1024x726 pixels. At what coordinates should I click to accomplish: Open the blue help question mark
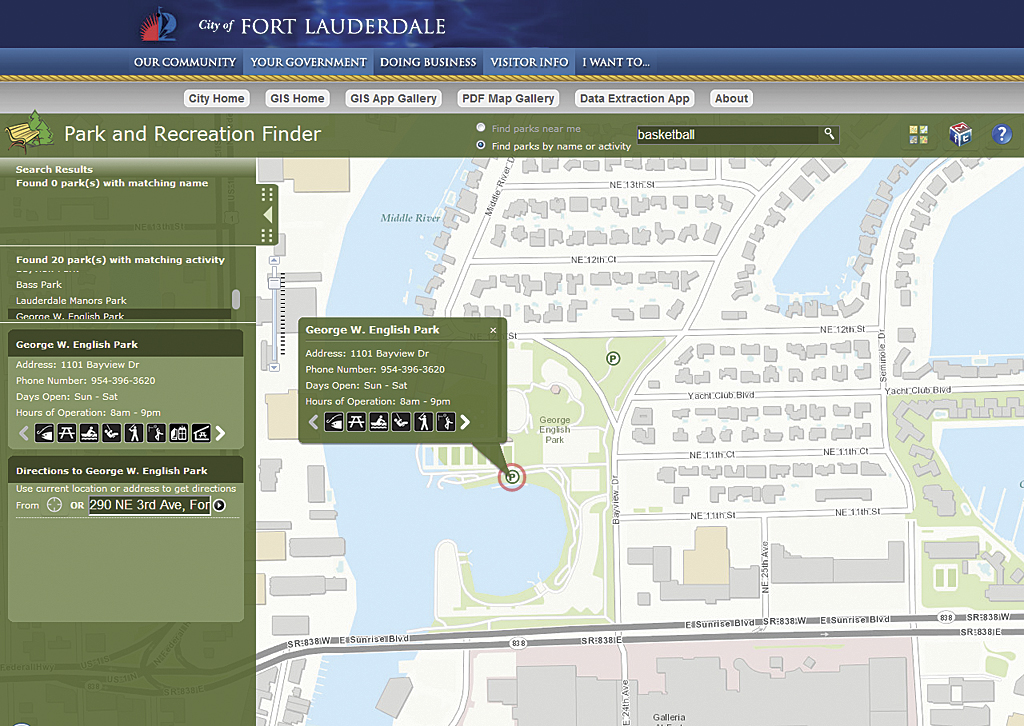pyautogui.click(x=1002, y=134)
